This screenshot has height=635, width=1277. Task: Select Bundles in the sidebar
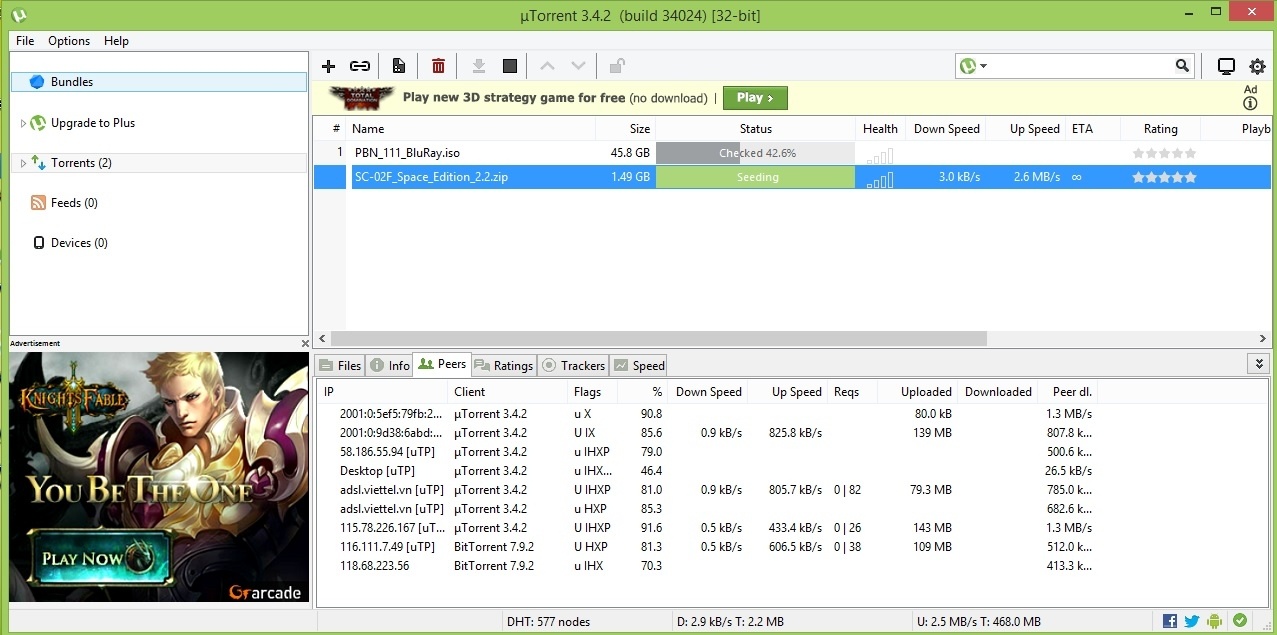(159, 82)
